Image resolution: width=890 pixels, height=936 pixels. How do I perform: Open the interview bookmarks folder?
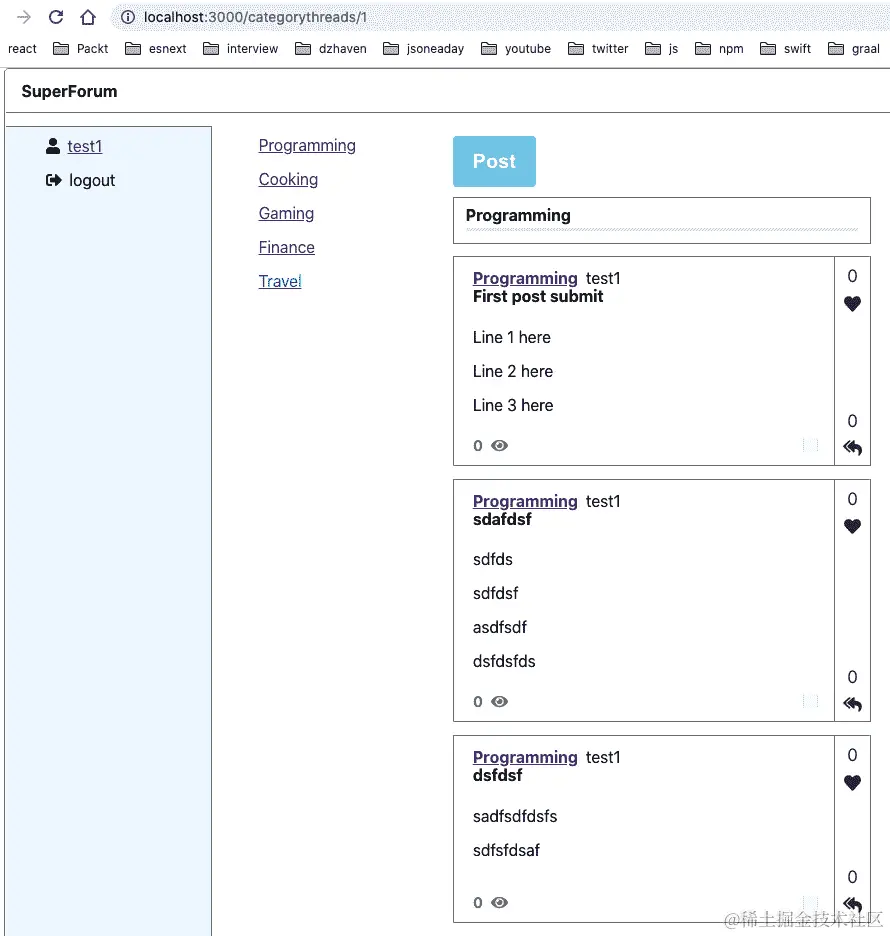point(241,49)
